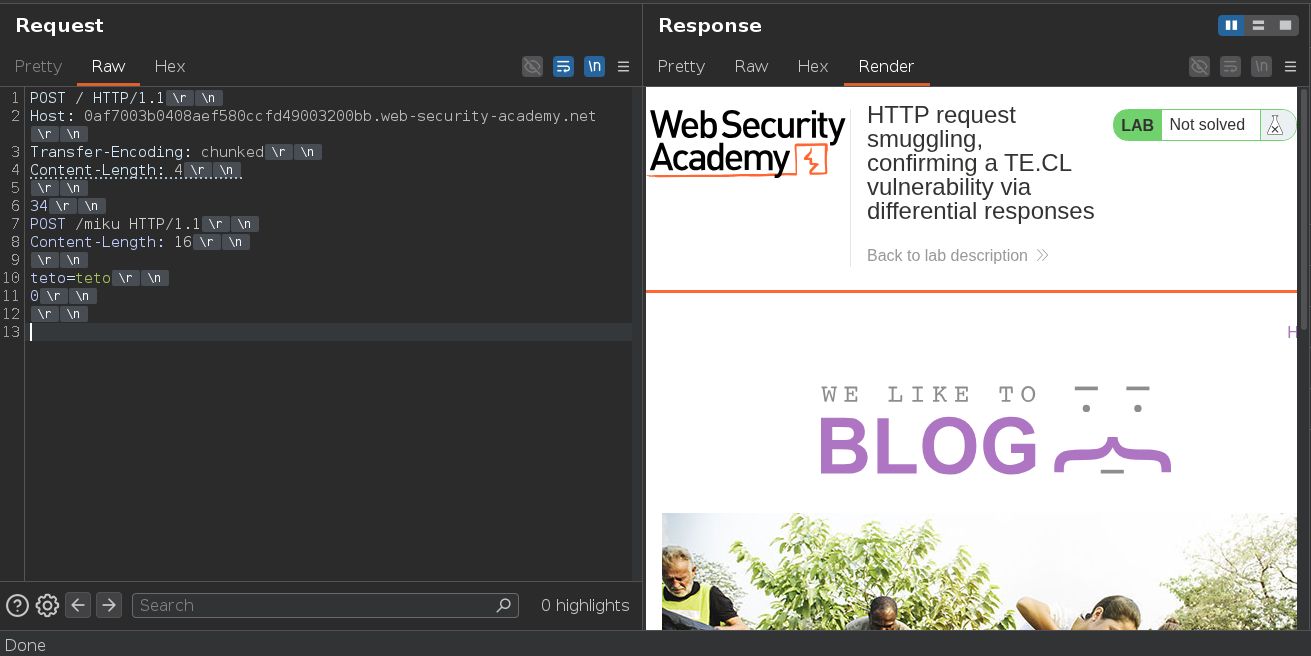Click the lab title heading text

pyautogui.click(x=980, y=163)
